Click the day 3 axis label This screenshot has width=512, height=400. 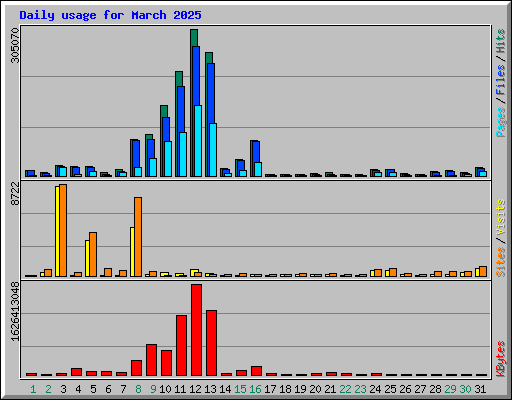click(63, 389)
